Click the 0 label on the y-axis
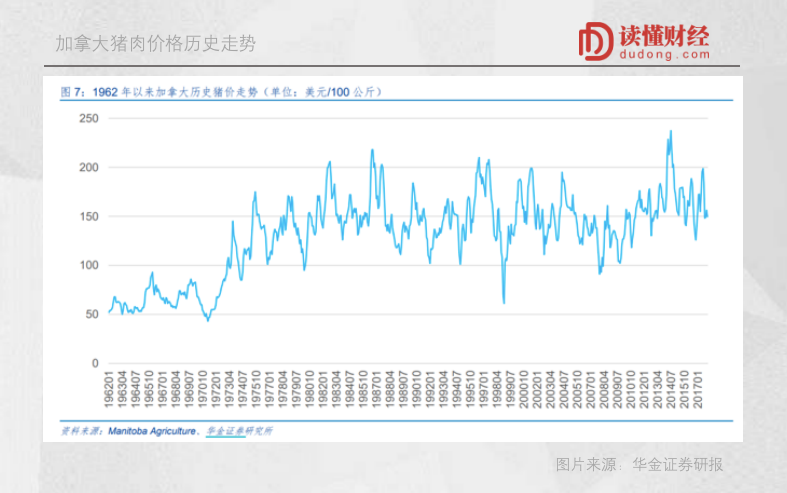The image size is (787, 493). pyautogui.click(x=95, y=363)
